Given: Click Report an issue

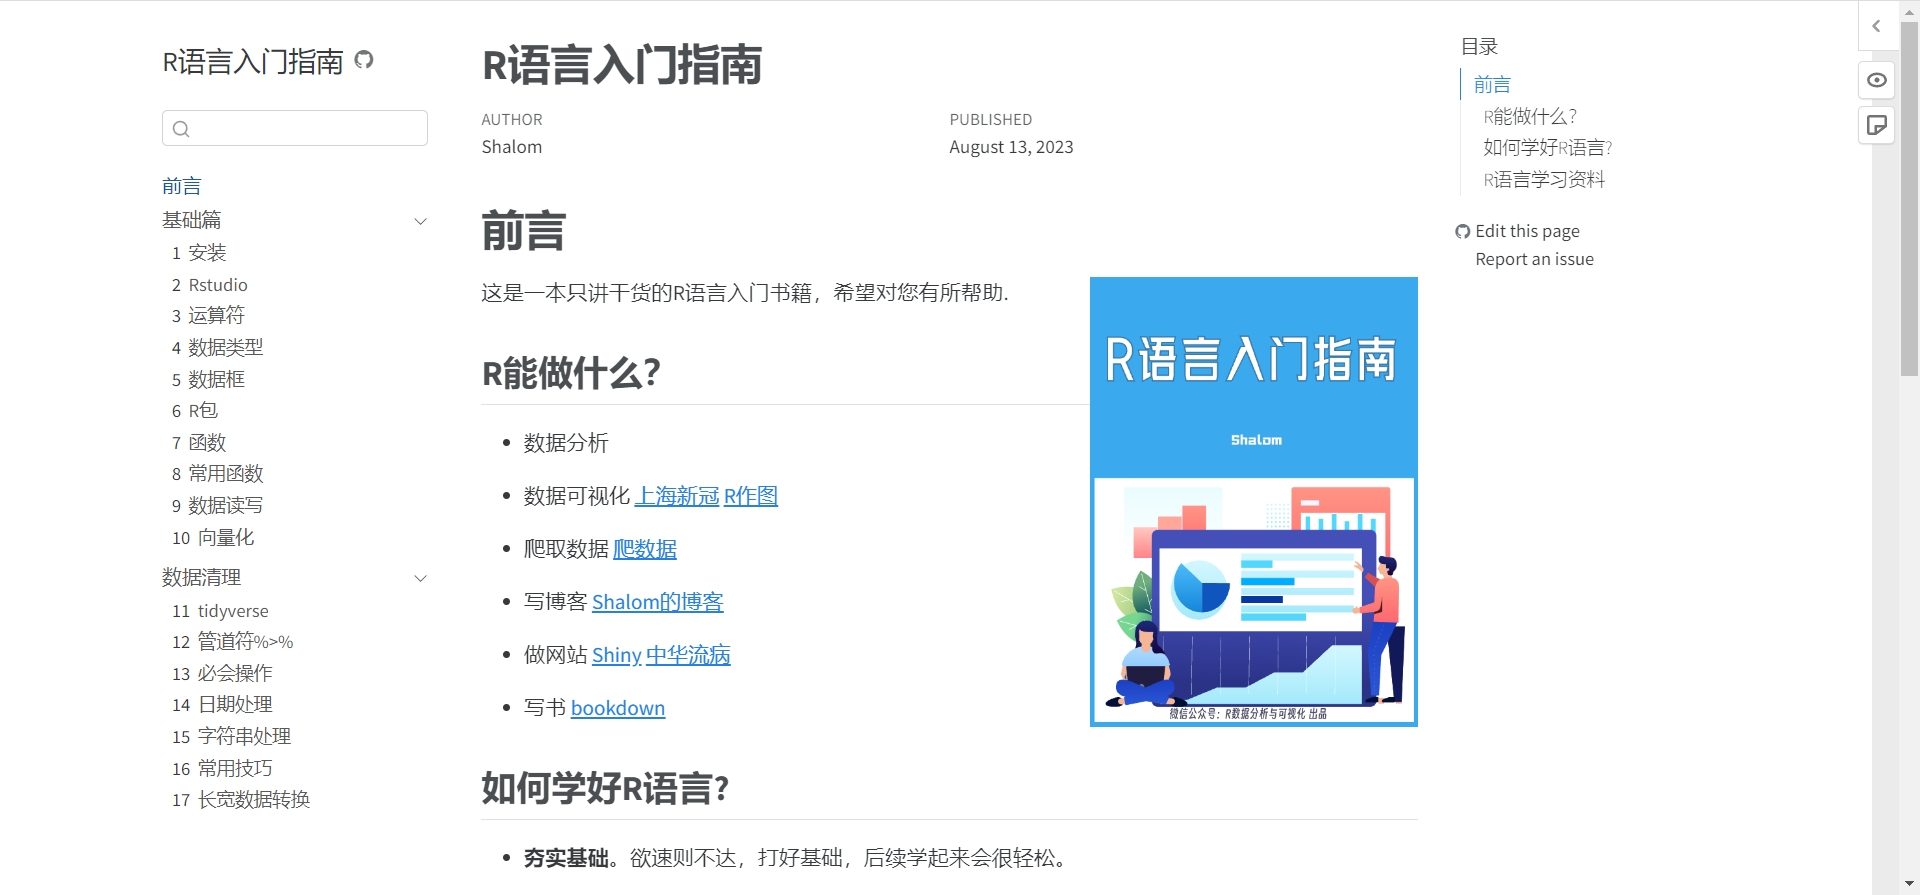Looking at the screenshot, I should tap(1534, 260).
